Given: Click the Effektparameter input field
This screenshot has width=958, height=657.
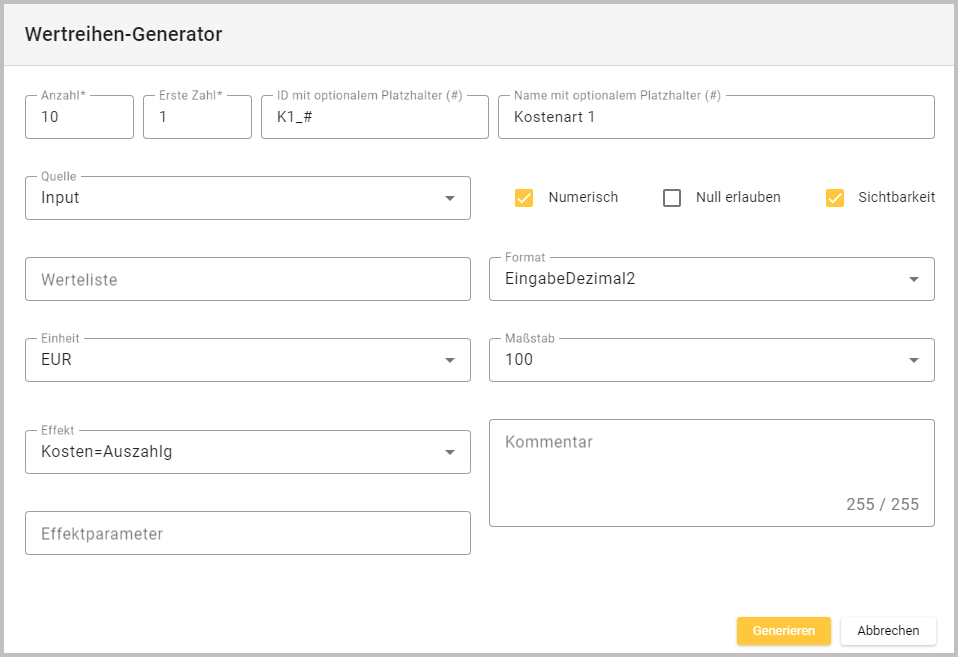Looking at the screenshot, I should [x=247, y=534].
